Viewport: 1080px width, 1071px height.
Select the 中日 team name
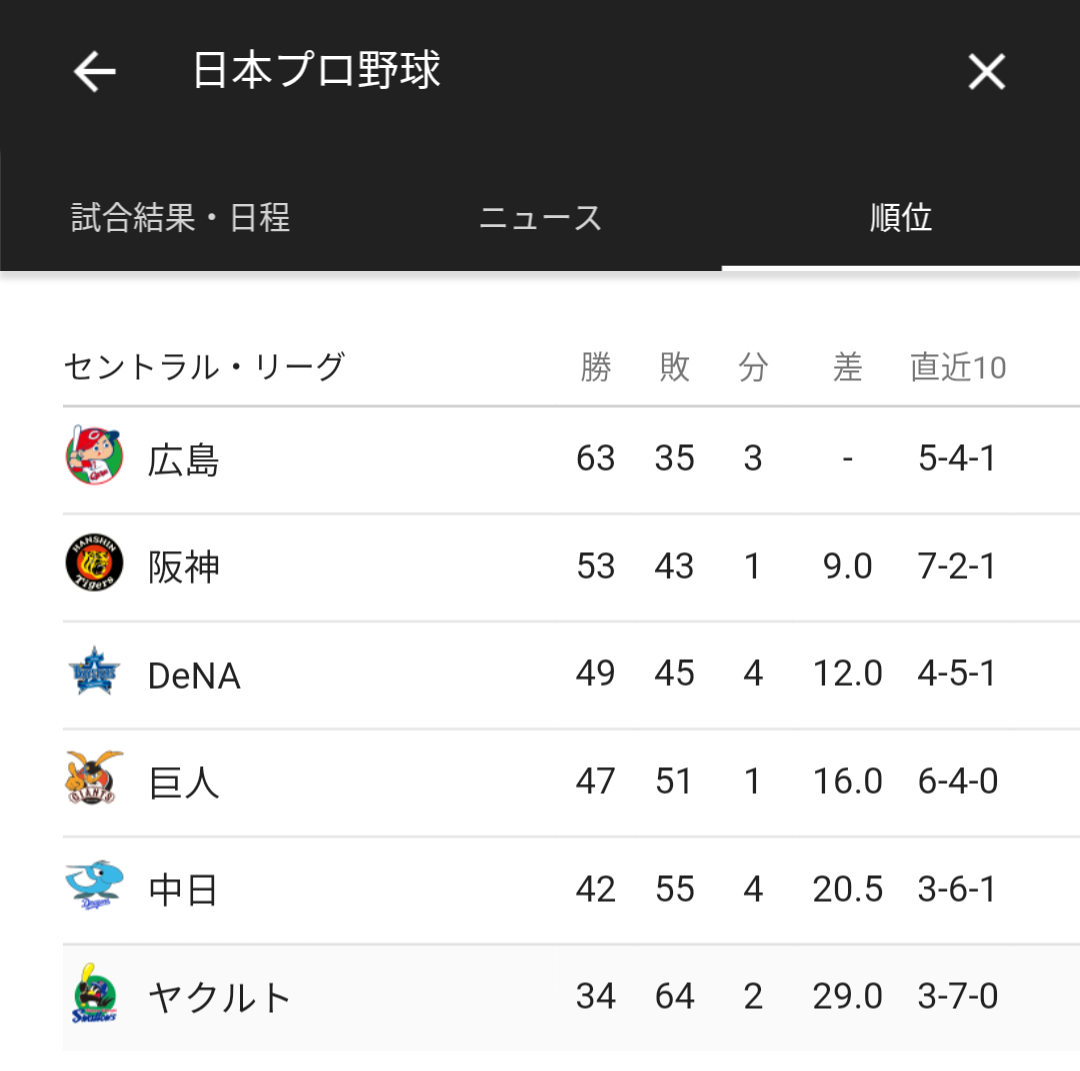(183, 890)
